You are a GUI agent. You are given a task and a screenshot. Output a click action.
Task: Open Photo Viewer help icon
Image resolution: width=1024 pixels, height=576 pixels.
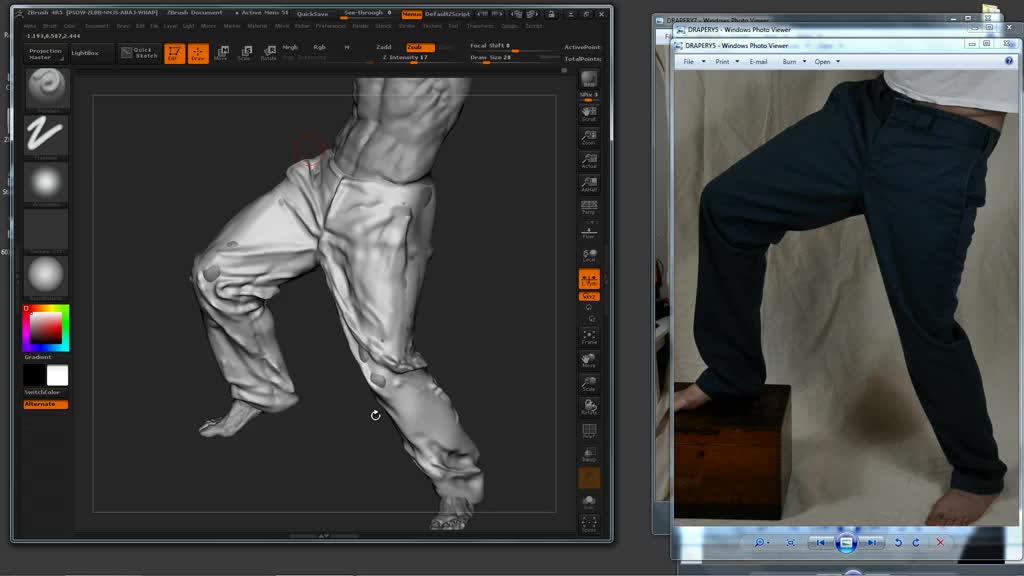tap(1009, 61)
